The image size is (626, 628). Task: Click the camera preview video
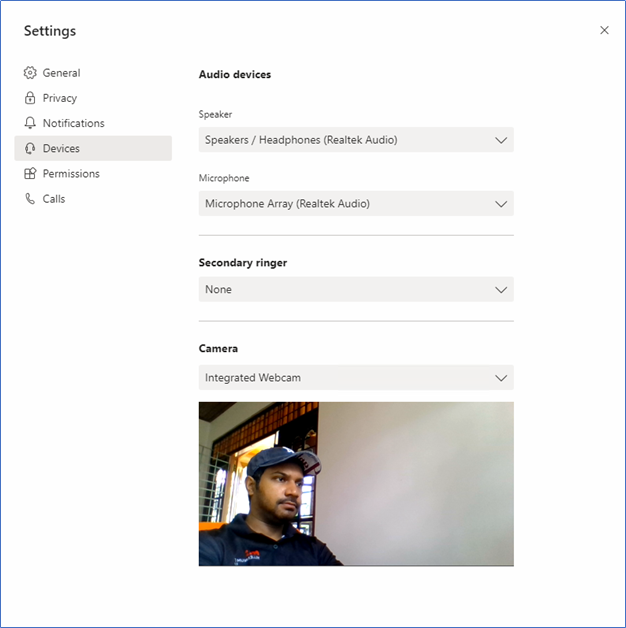pyautogui.click(x=356, y=484)
